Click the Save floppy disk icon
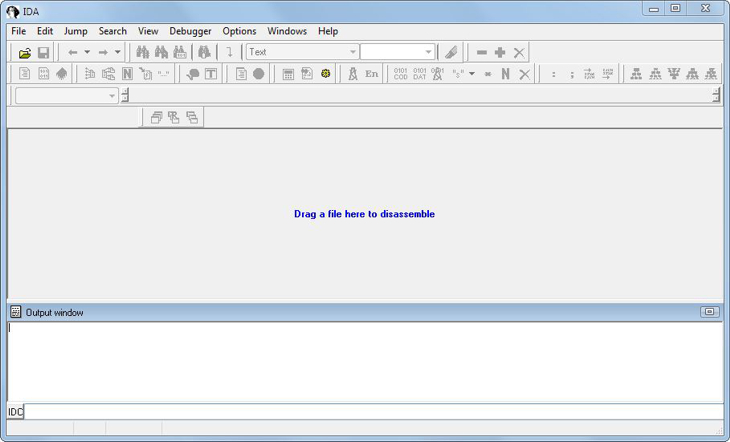Screen dimensions: 730x442 click(43, 52)
